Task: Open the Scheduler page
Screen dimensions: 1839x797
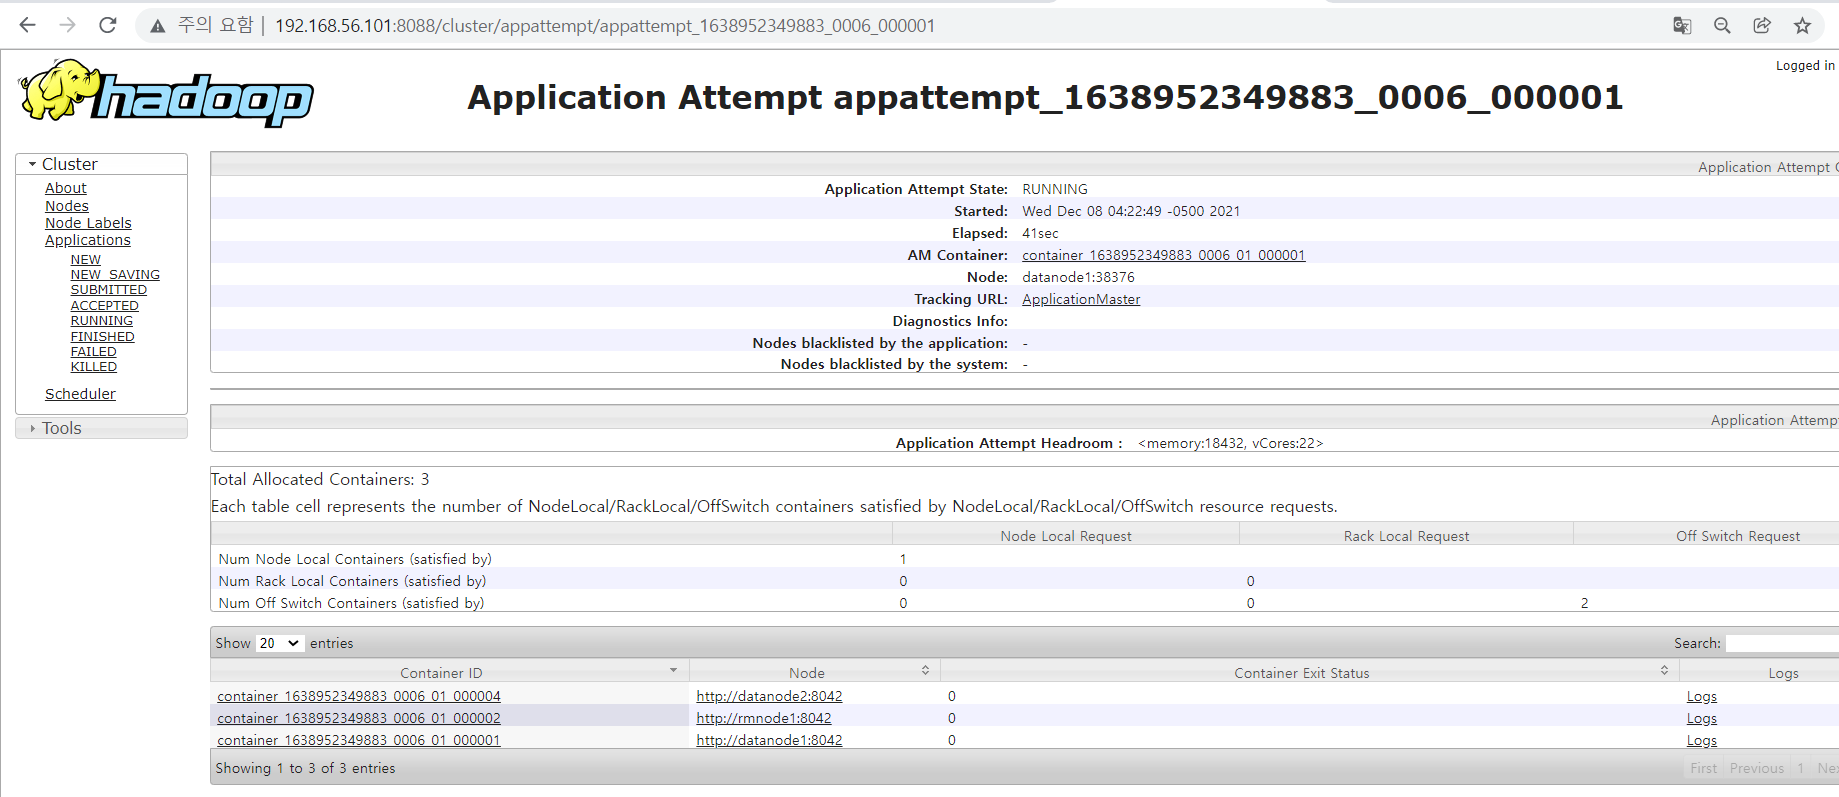Action: coord(80,394)
